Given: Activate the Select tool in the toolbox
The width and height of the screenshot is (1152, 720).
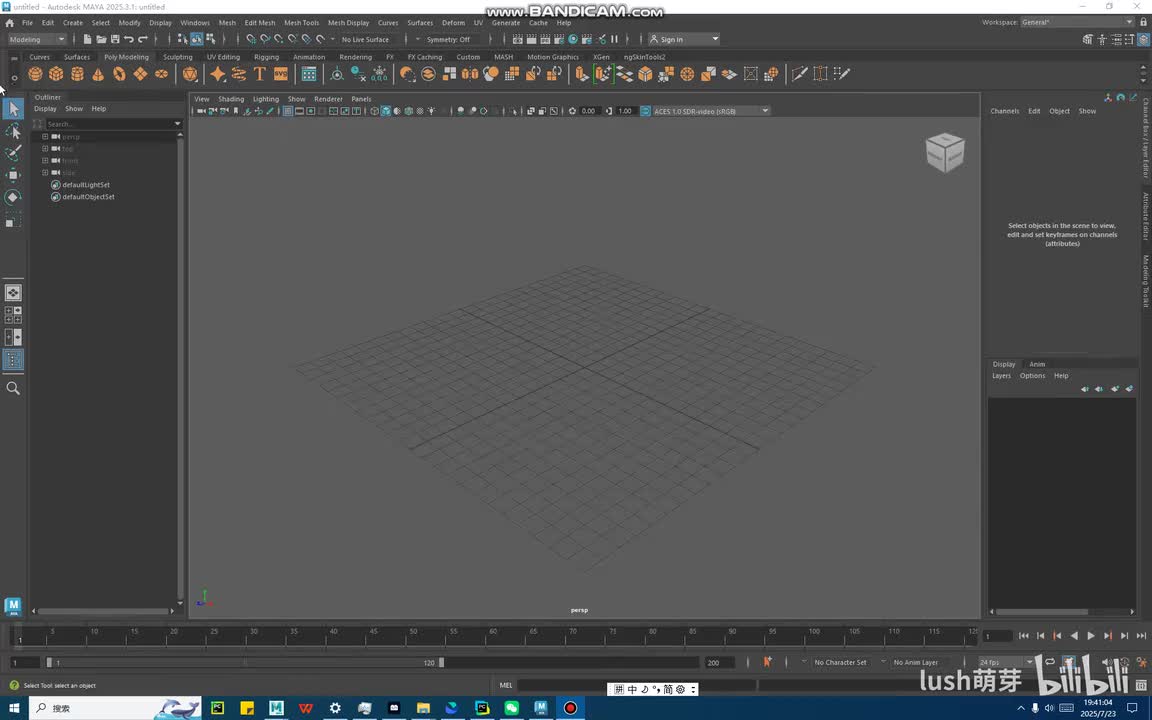Looking at the screenshot, I should [13, 109].
